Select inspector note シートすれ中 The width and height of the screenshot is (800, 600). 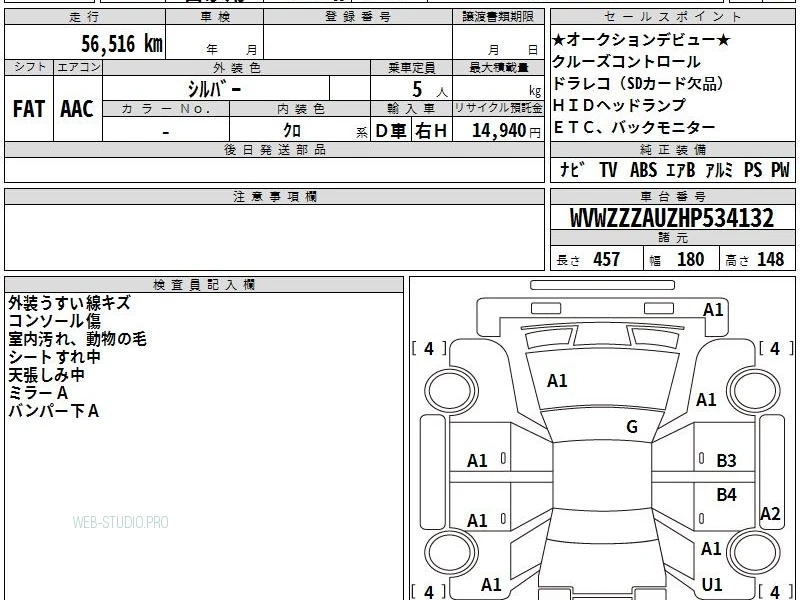pyautogui.click(x=55, y=357)
